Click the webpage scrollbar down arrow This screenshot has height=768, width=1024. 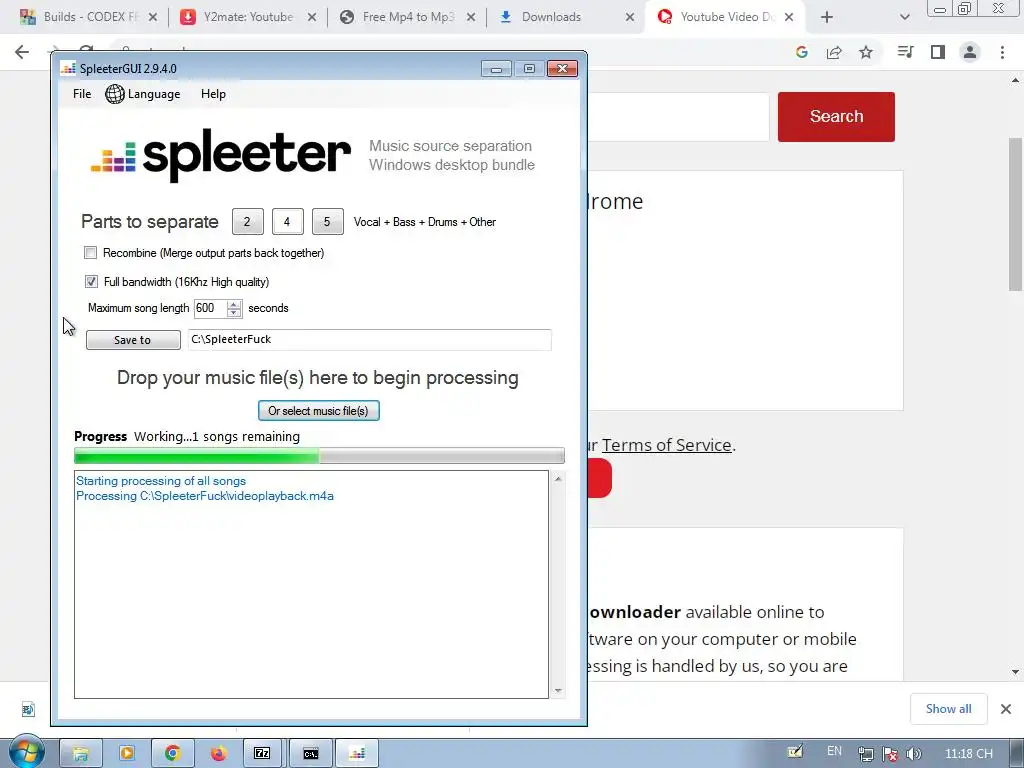point(1016,672)
